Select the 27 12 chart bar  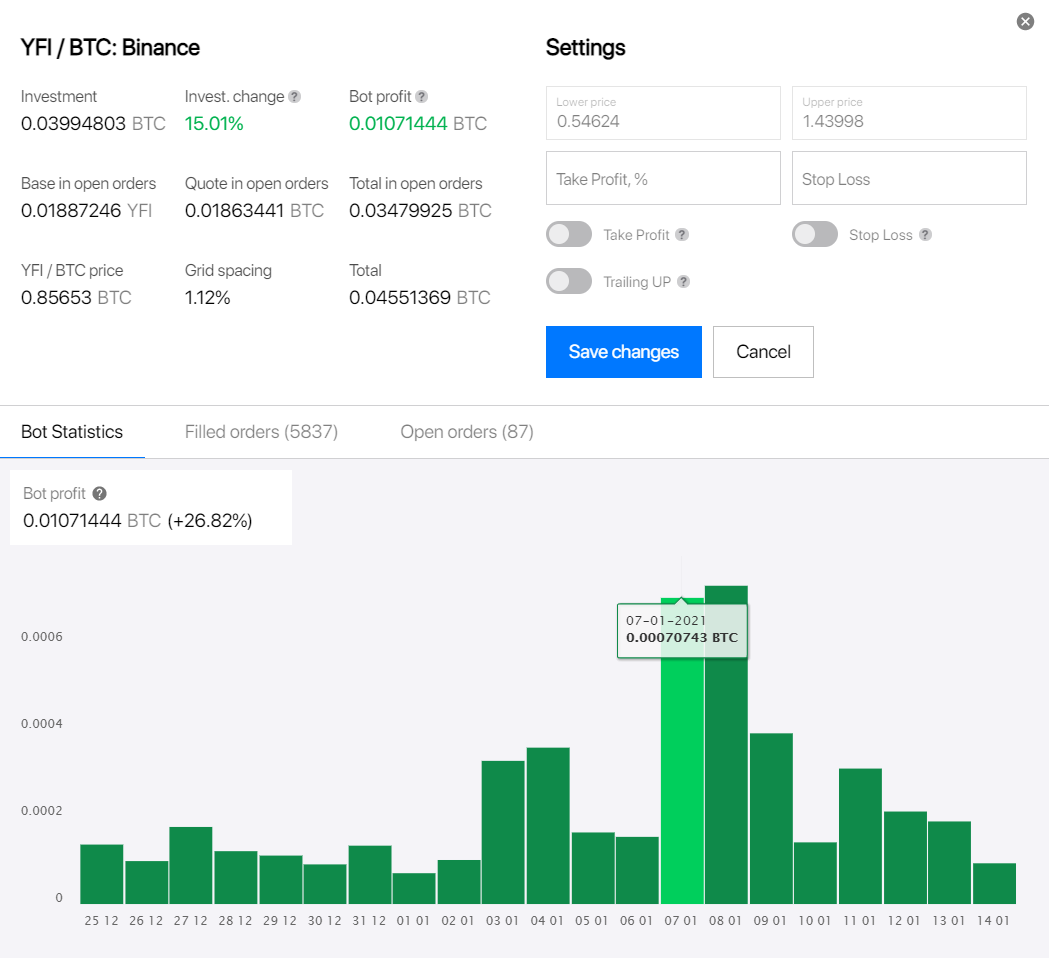(x=191, y=865)
